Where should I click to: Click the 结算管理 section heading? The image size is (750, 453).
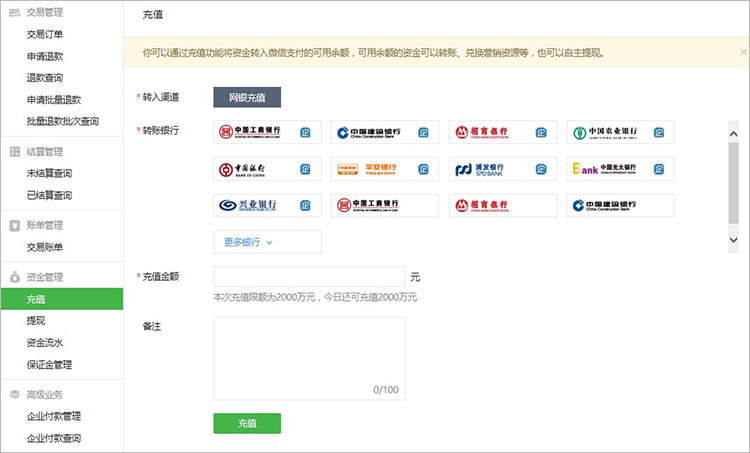coord(45,152)
